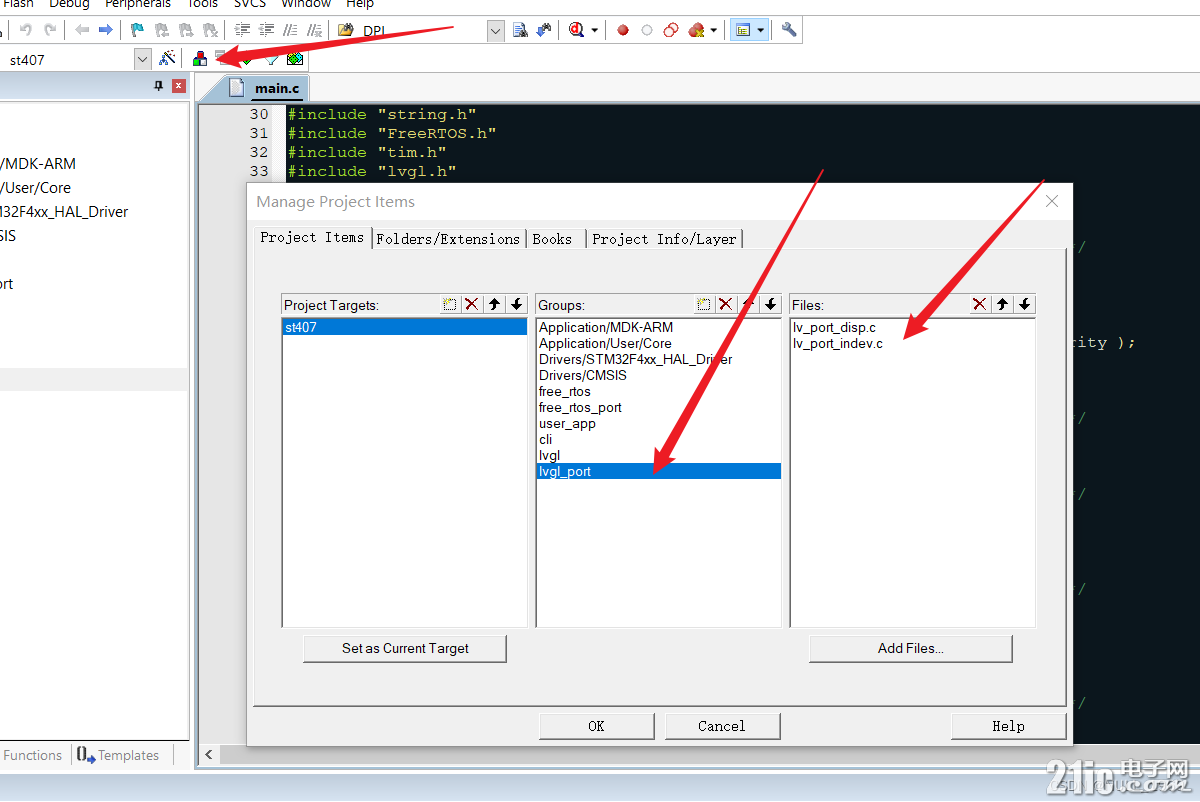Click the Redo toolbar icon
This screenshot has height=802, width=1200.
pos(50,30)
